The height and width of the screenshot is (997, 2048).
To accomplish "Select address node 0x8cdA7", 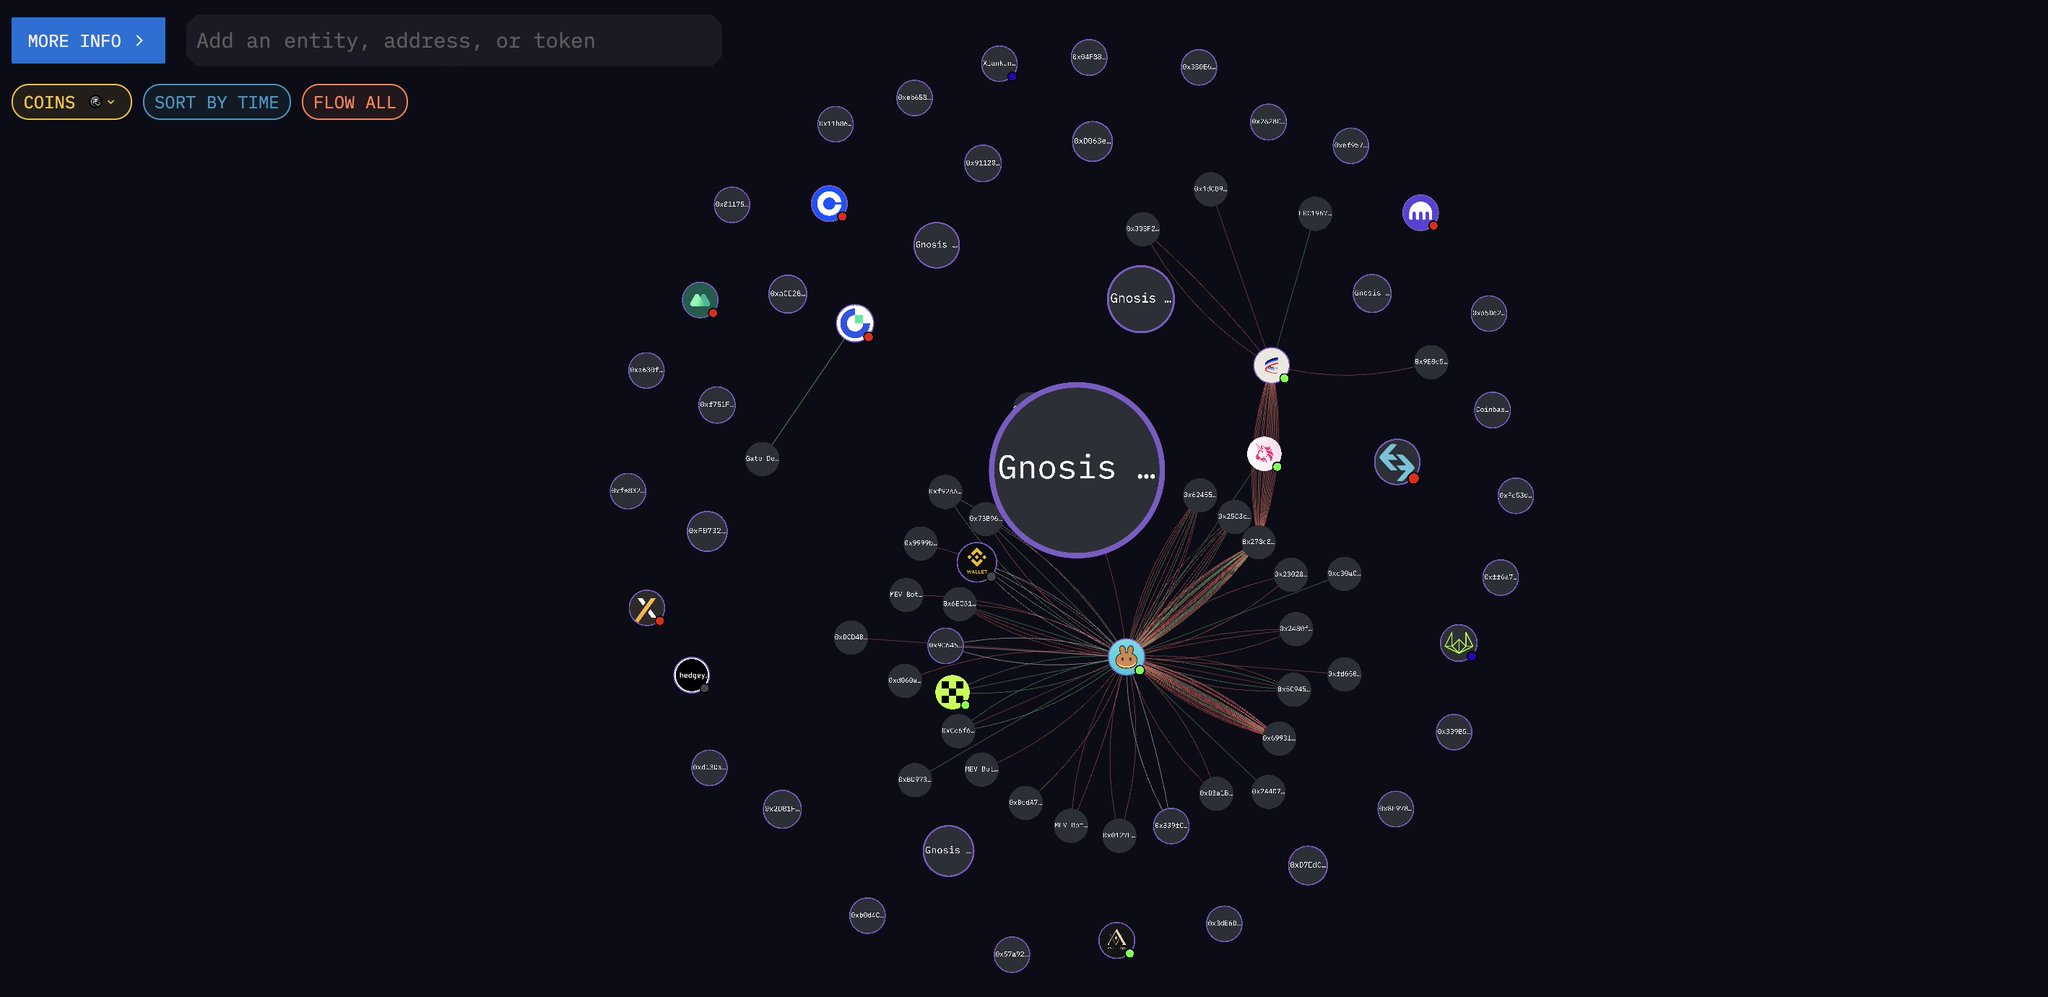I will pos(1025,802).
